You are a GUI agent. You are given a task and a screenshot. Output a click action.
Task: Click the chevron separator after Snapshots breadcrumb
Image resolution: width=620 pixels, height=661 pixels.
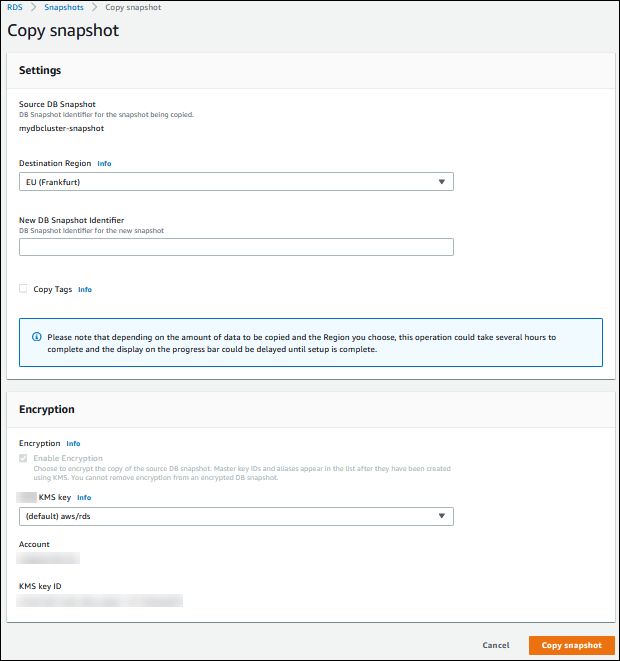96,7
